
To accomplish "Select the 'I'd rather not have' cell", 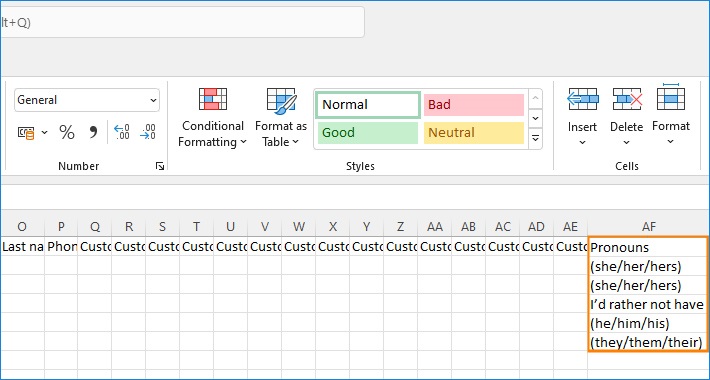I will point(648,304).
